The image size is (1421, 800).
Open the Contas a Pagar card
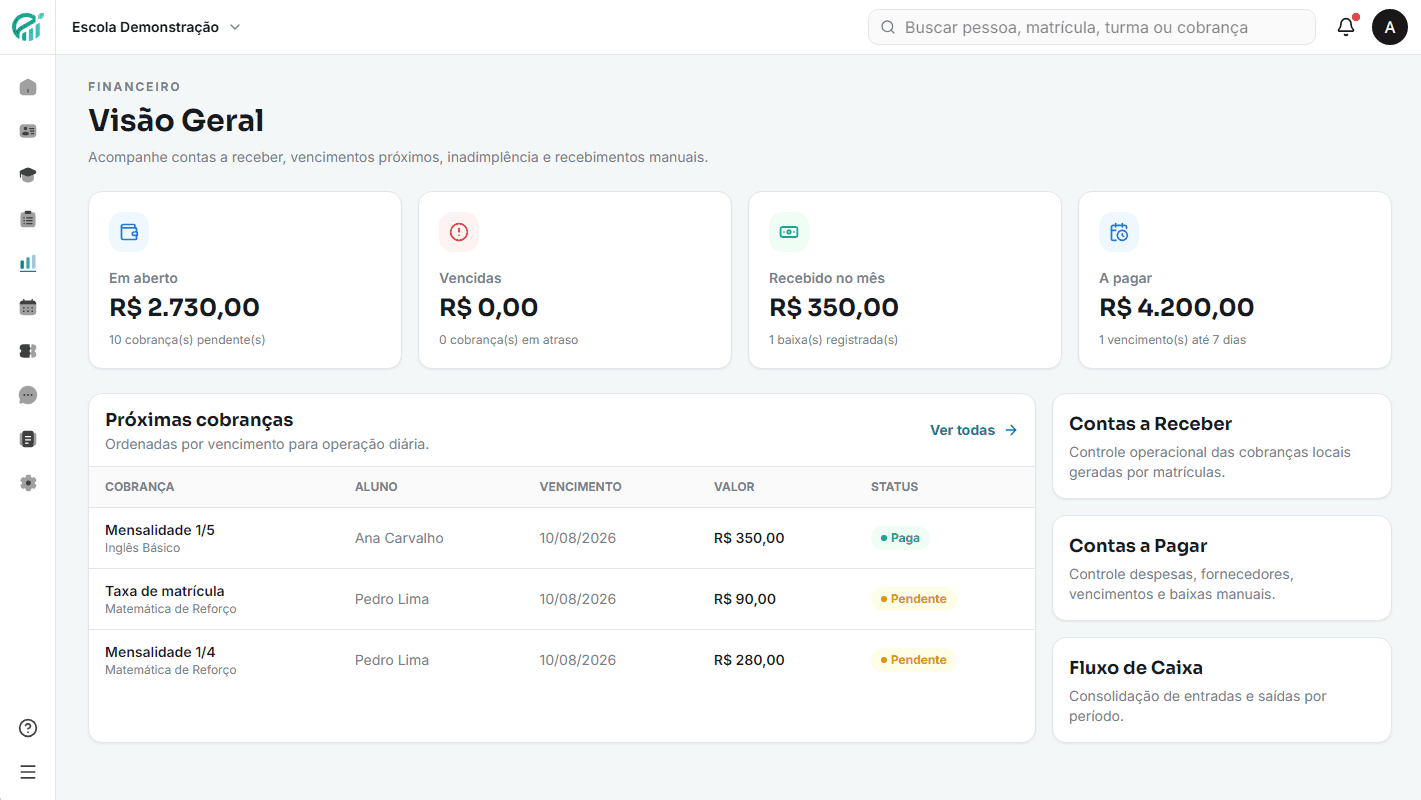pos(1222,568)
